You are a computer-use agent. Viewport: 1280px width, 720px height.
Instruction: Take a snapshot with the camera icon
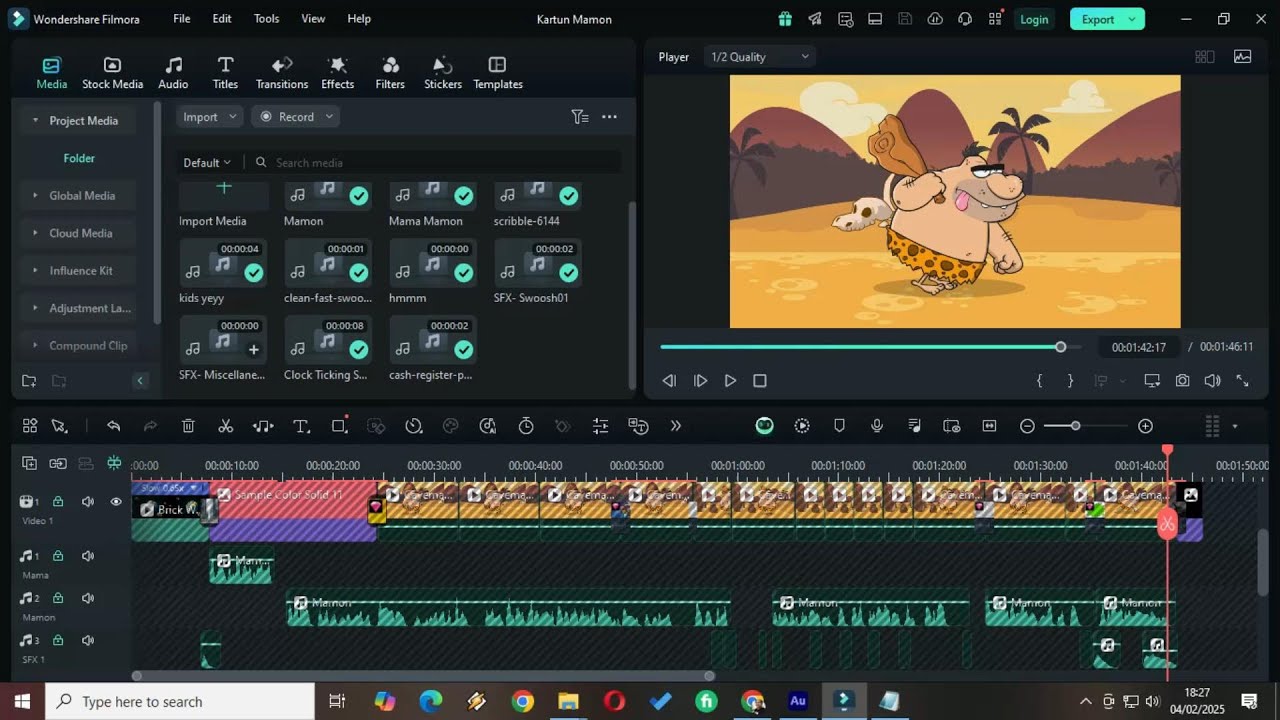pyautogui.click(x=1183, y=381)
